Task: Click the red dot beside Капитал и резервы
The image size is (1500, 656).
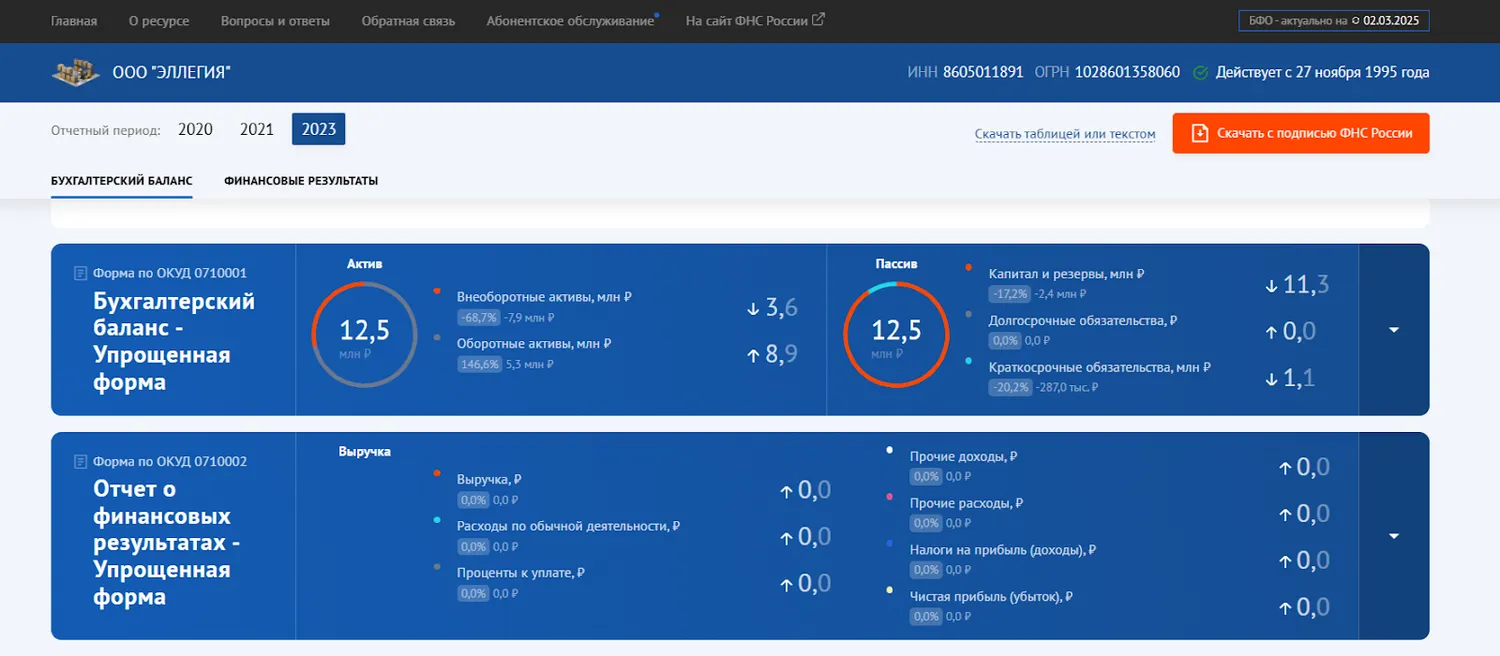Action: click(968, 267)
